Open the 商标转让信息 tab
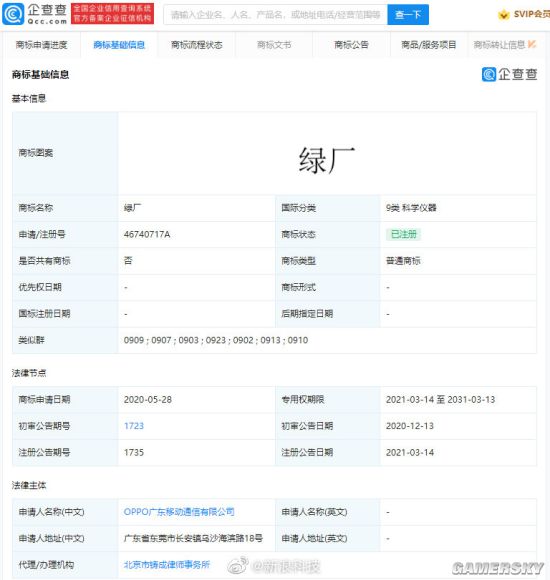Viewport: 550px width, 580px height. tap(499, 45)
